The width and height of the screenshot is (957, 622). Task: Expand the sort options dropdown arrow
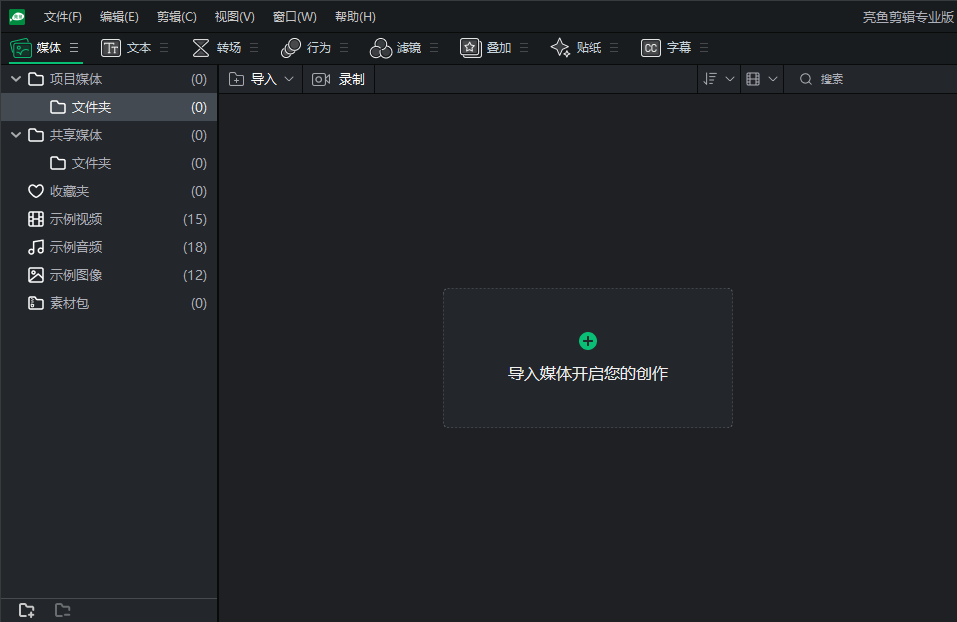[x=729, y=79]
